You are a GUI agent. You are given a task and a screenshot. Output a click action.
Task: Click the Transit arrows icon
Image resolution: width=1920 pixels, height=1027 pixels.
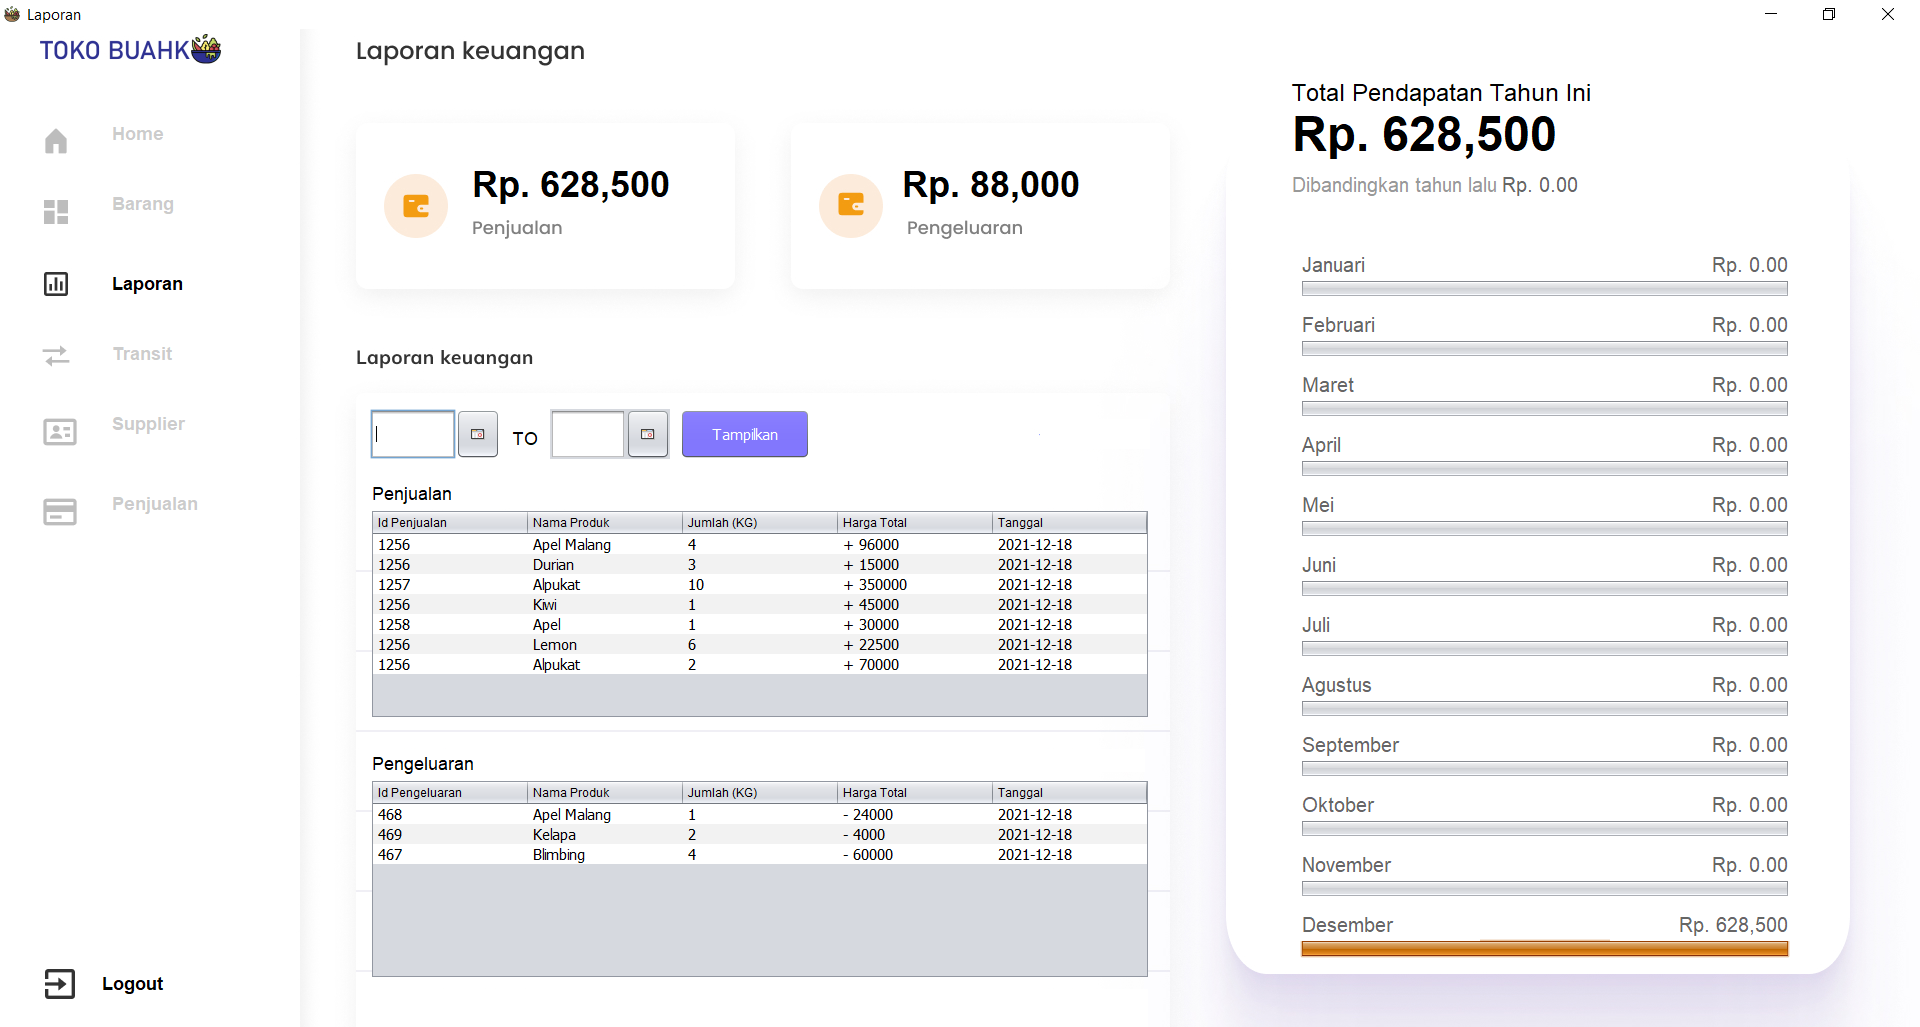tap(56, 355)
